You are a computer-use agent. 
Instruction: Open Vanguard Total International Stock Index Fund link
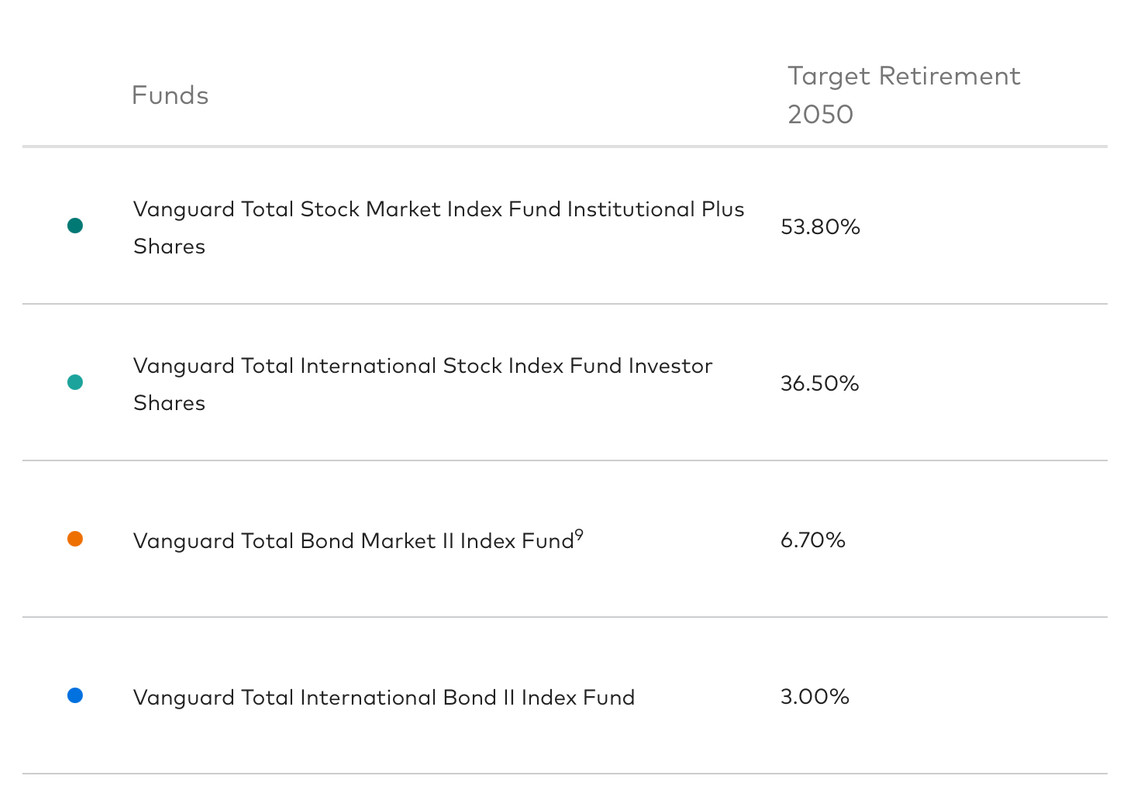tap(422, 366)
